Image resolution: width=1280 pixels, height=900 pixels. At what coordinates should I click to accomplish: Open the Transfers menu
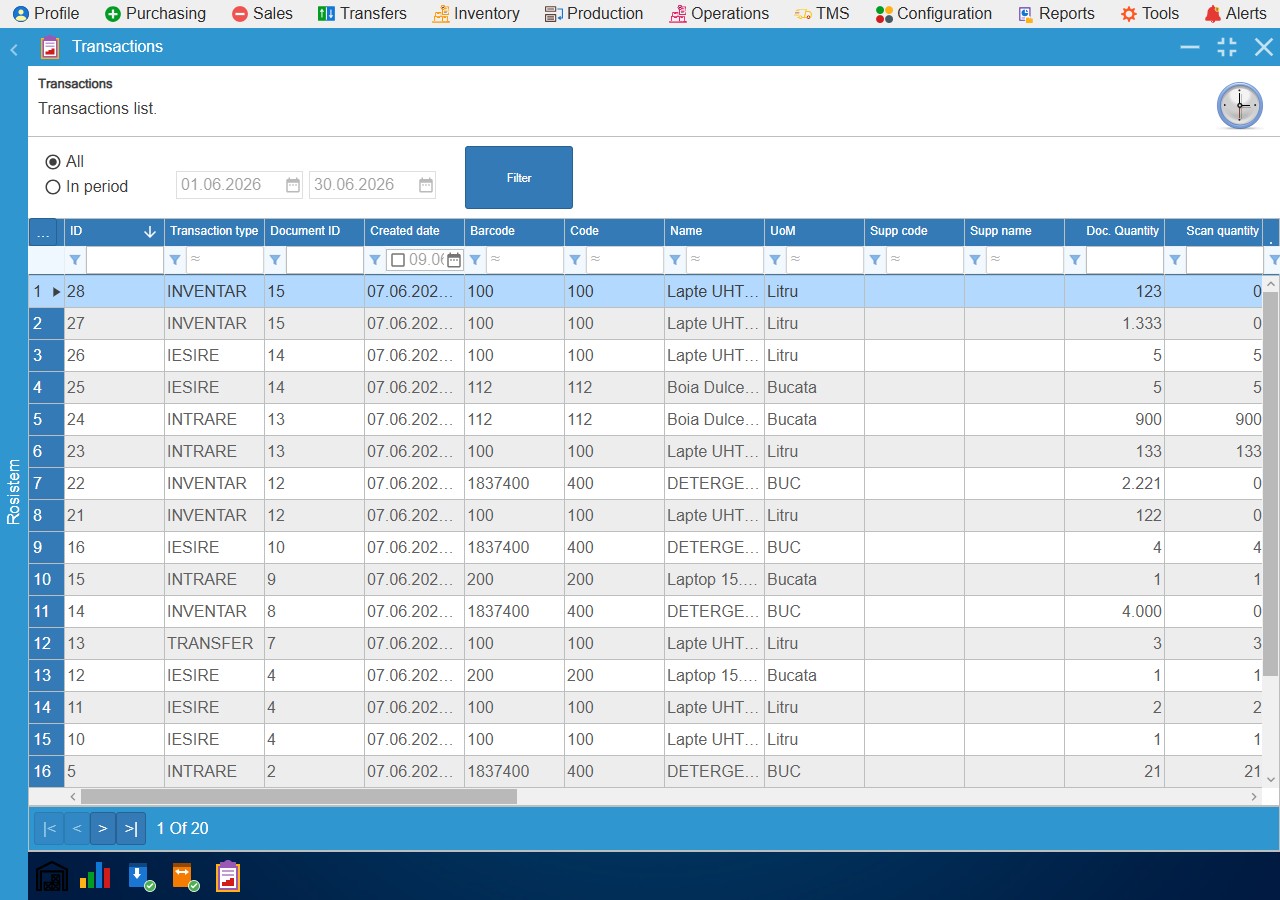point(362,13)
